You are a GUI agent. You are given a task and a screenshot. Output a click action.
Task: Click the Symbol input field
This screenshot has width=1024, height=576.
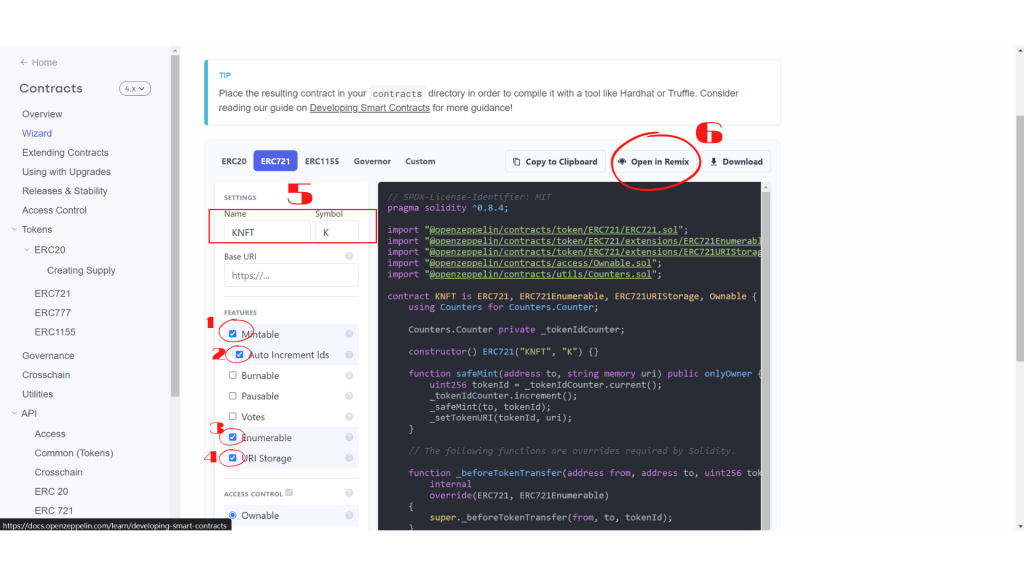coord(337,232)
